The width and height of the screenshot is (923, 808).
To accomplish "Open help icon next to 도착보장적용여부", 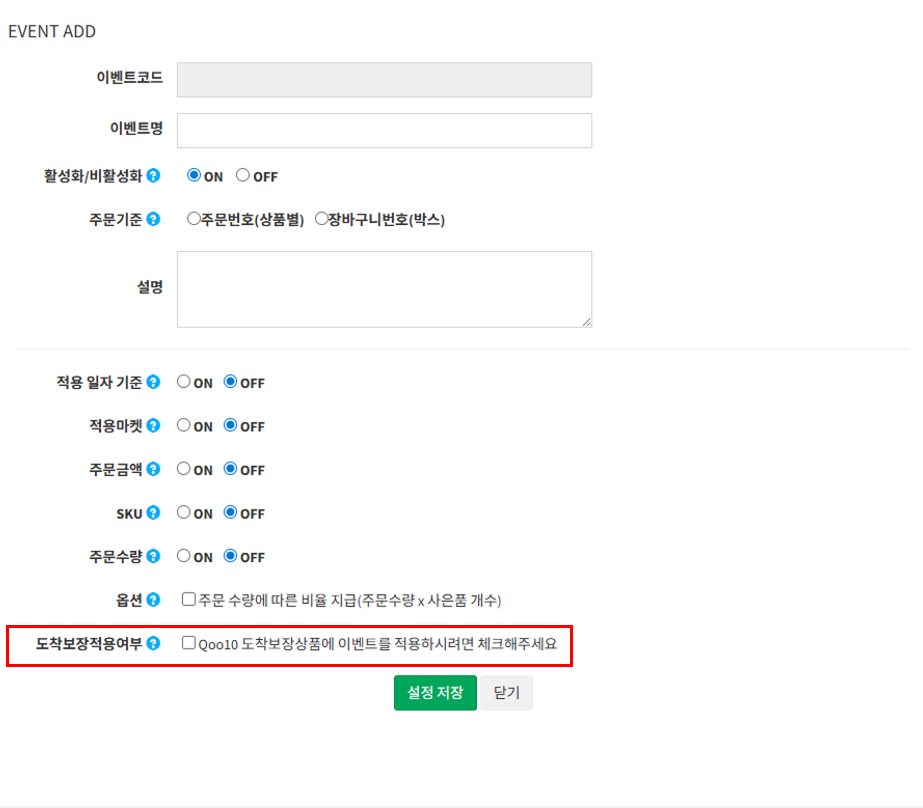I will click(x=154, y=643).
